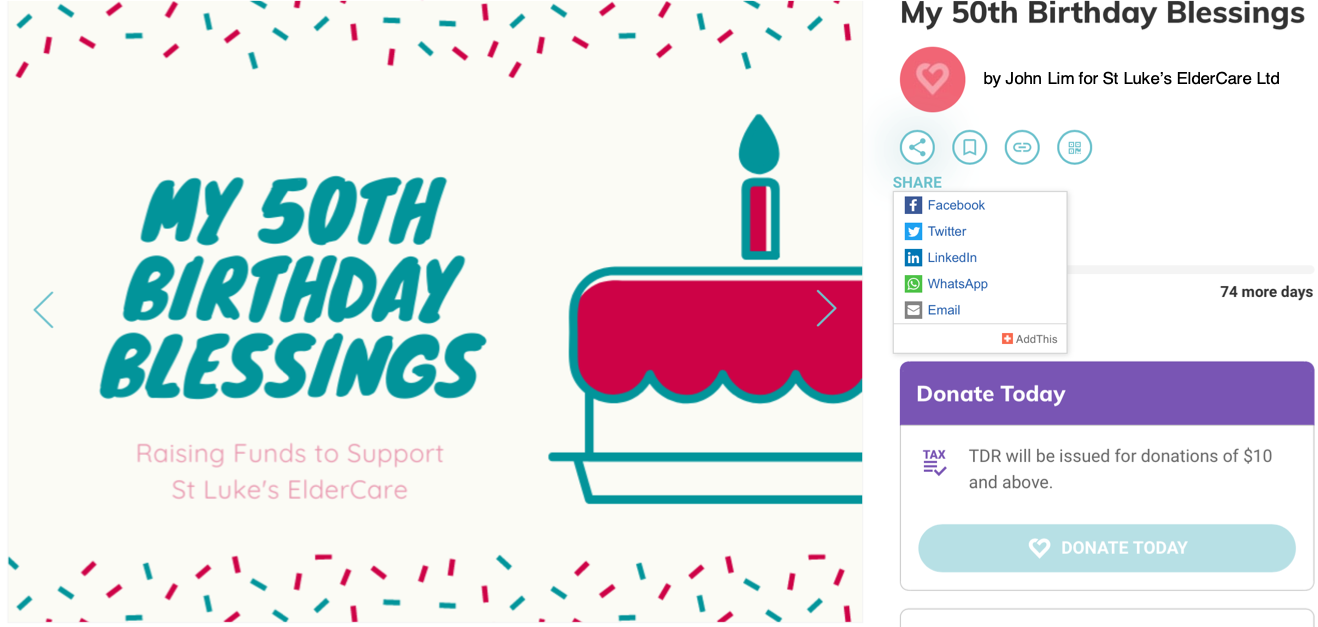The image size is (1318, 627).
Task: Click the LinkedIn logo icon in share menu
Action: click(913, 257)
